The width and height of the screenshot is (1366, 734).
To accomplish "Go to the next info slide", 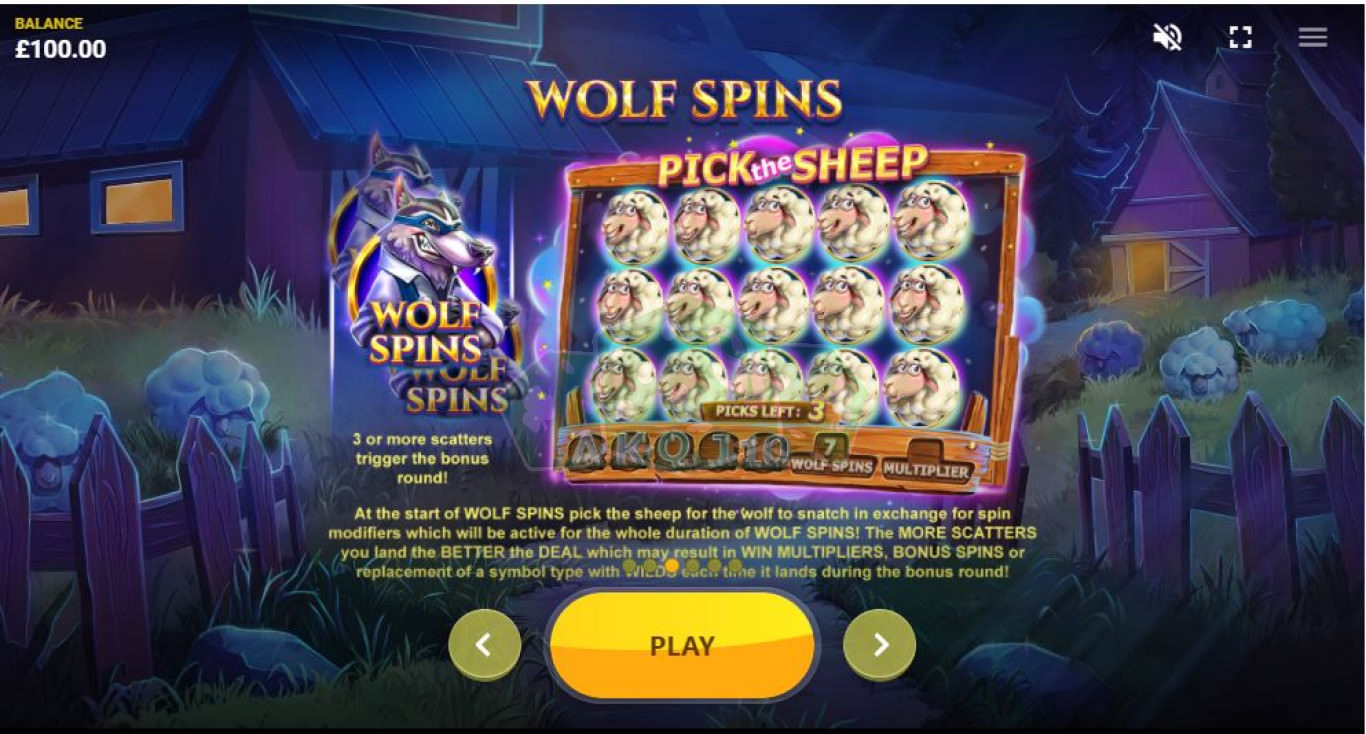I will pyautogui.click(x=880, y=645).
